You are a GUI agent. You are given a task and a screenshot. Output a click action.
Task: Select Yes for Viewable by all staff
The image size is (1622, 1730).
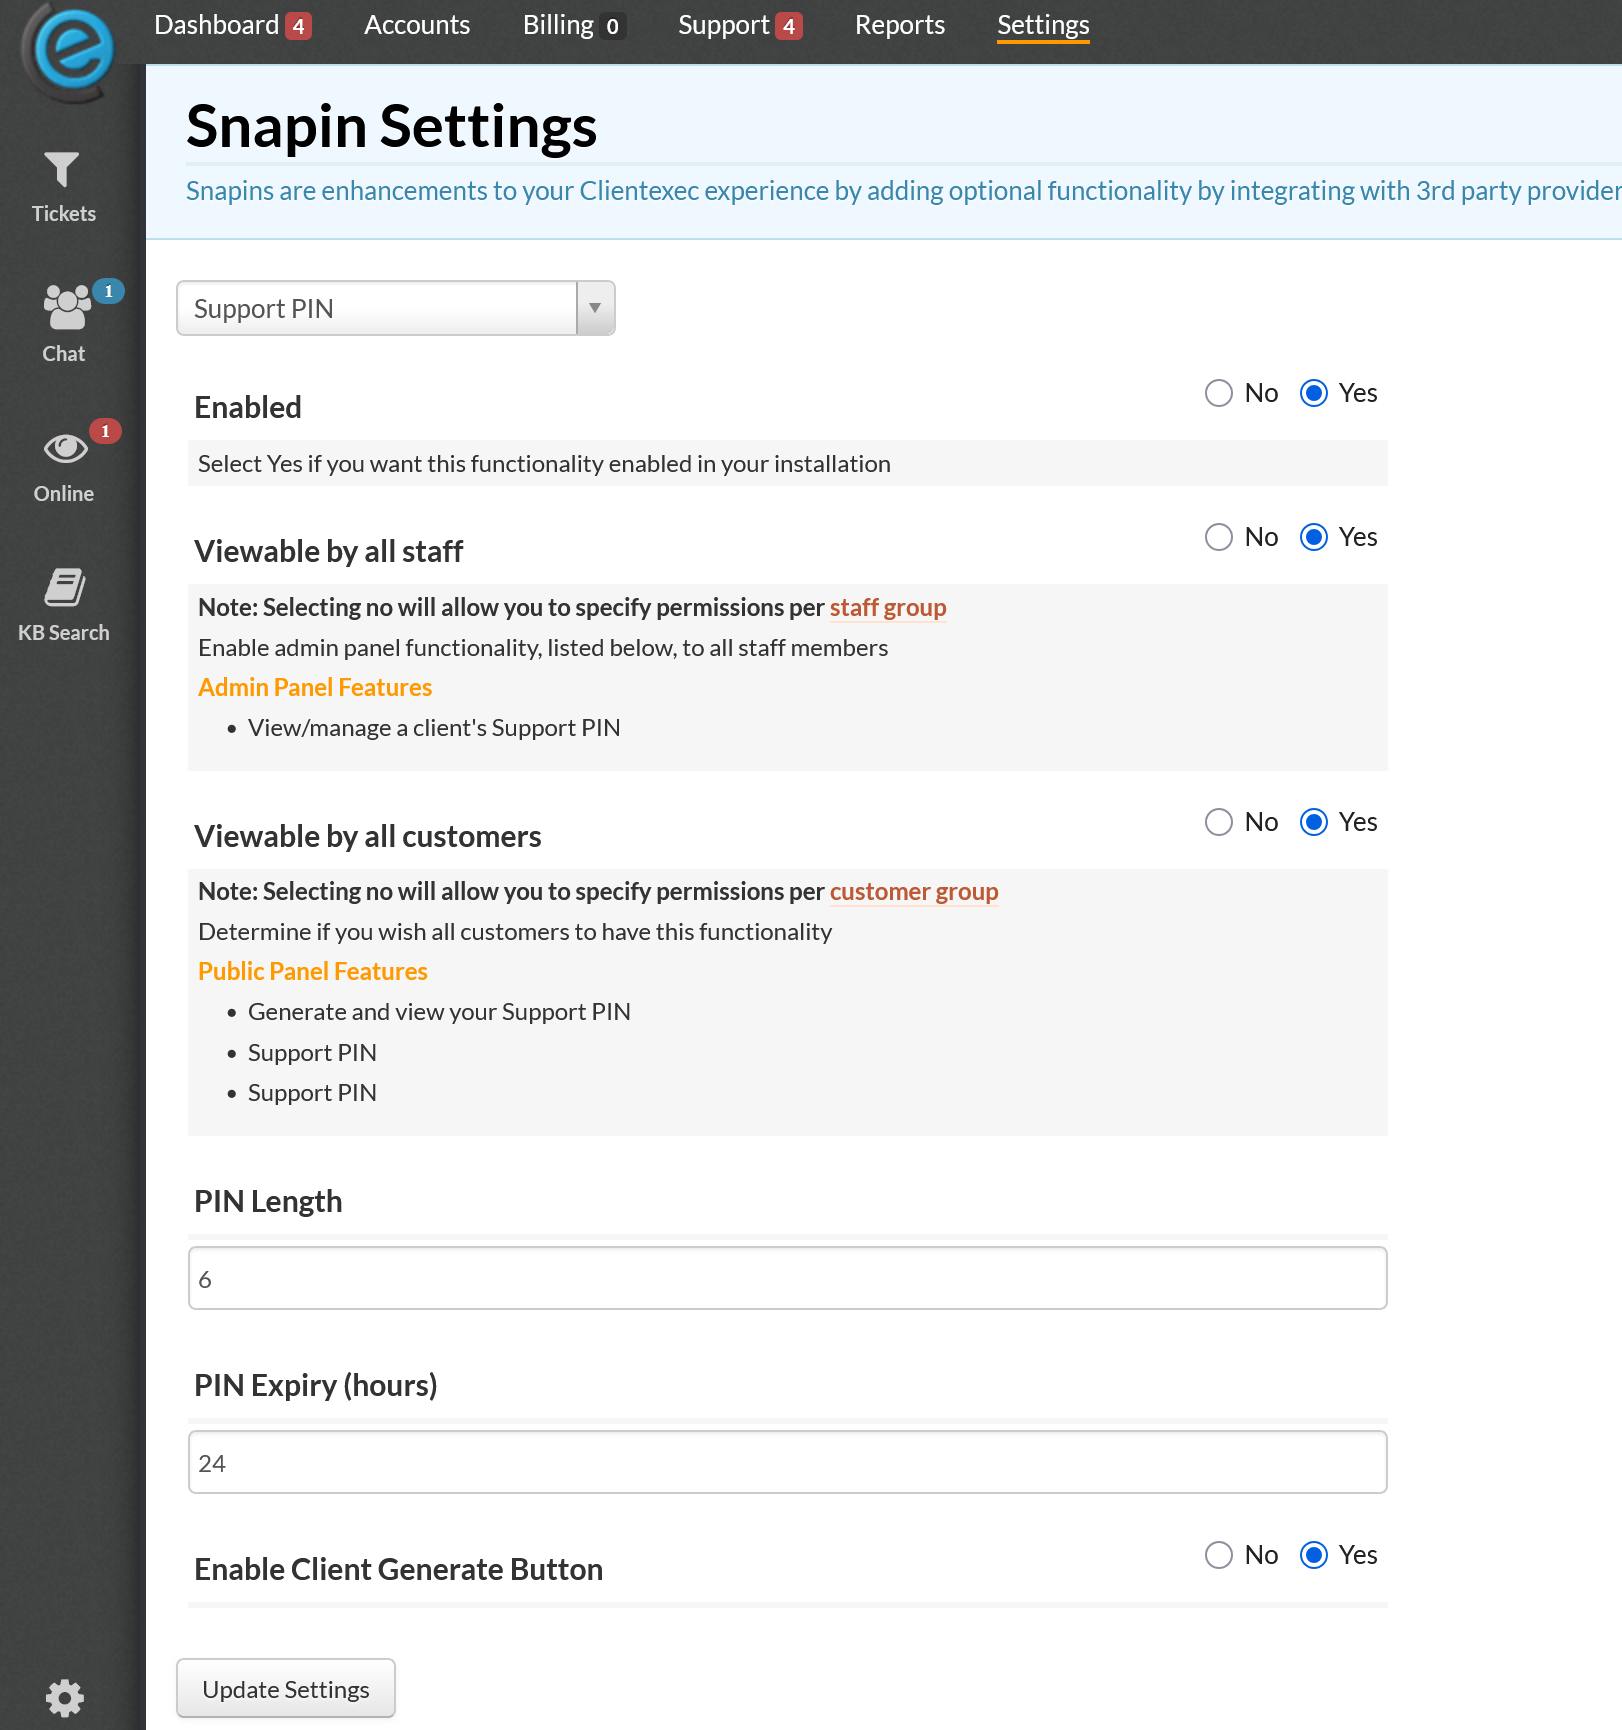[1314, 537]
